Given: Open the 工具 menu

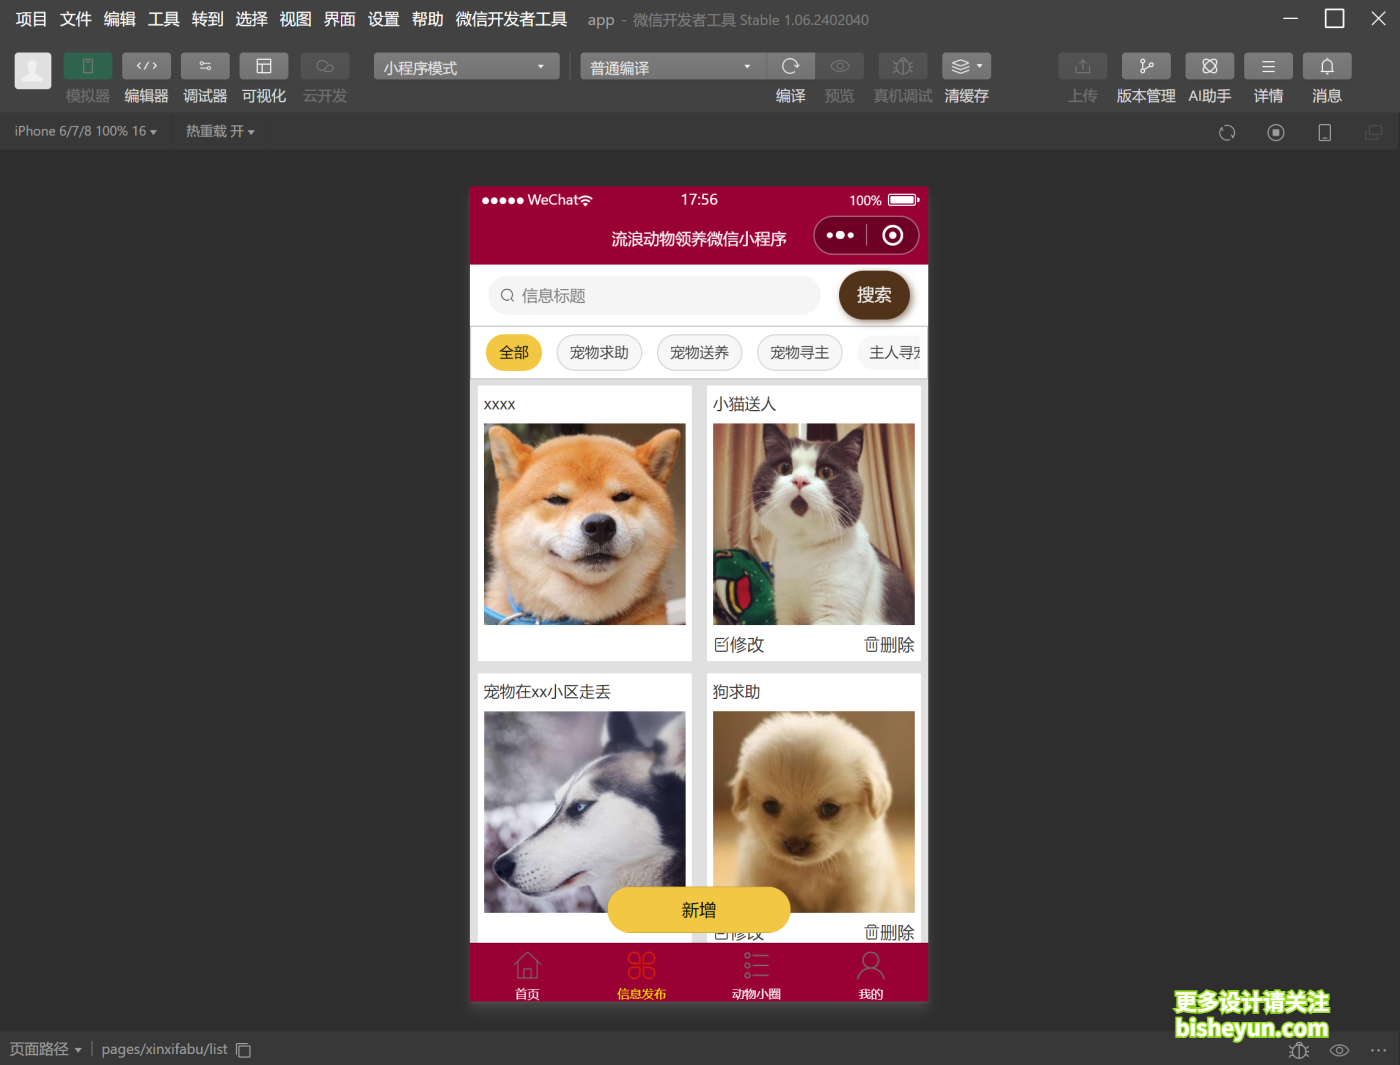Looking at the screenshot, I should point(162,18).
